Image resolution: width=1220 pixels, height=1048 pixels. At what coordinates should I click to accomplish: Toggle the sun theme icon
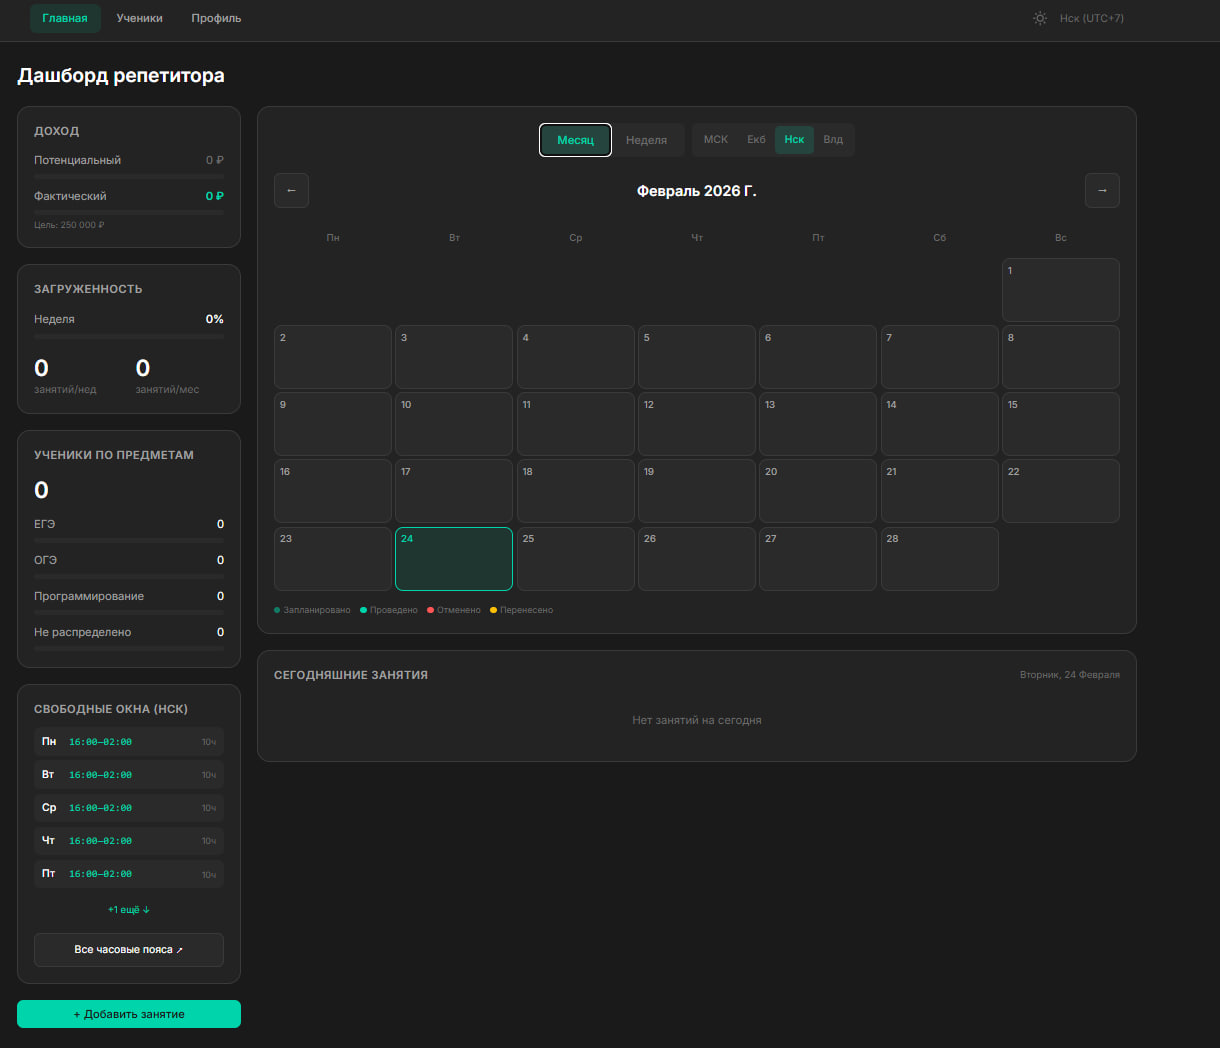tap(1040, 18)
